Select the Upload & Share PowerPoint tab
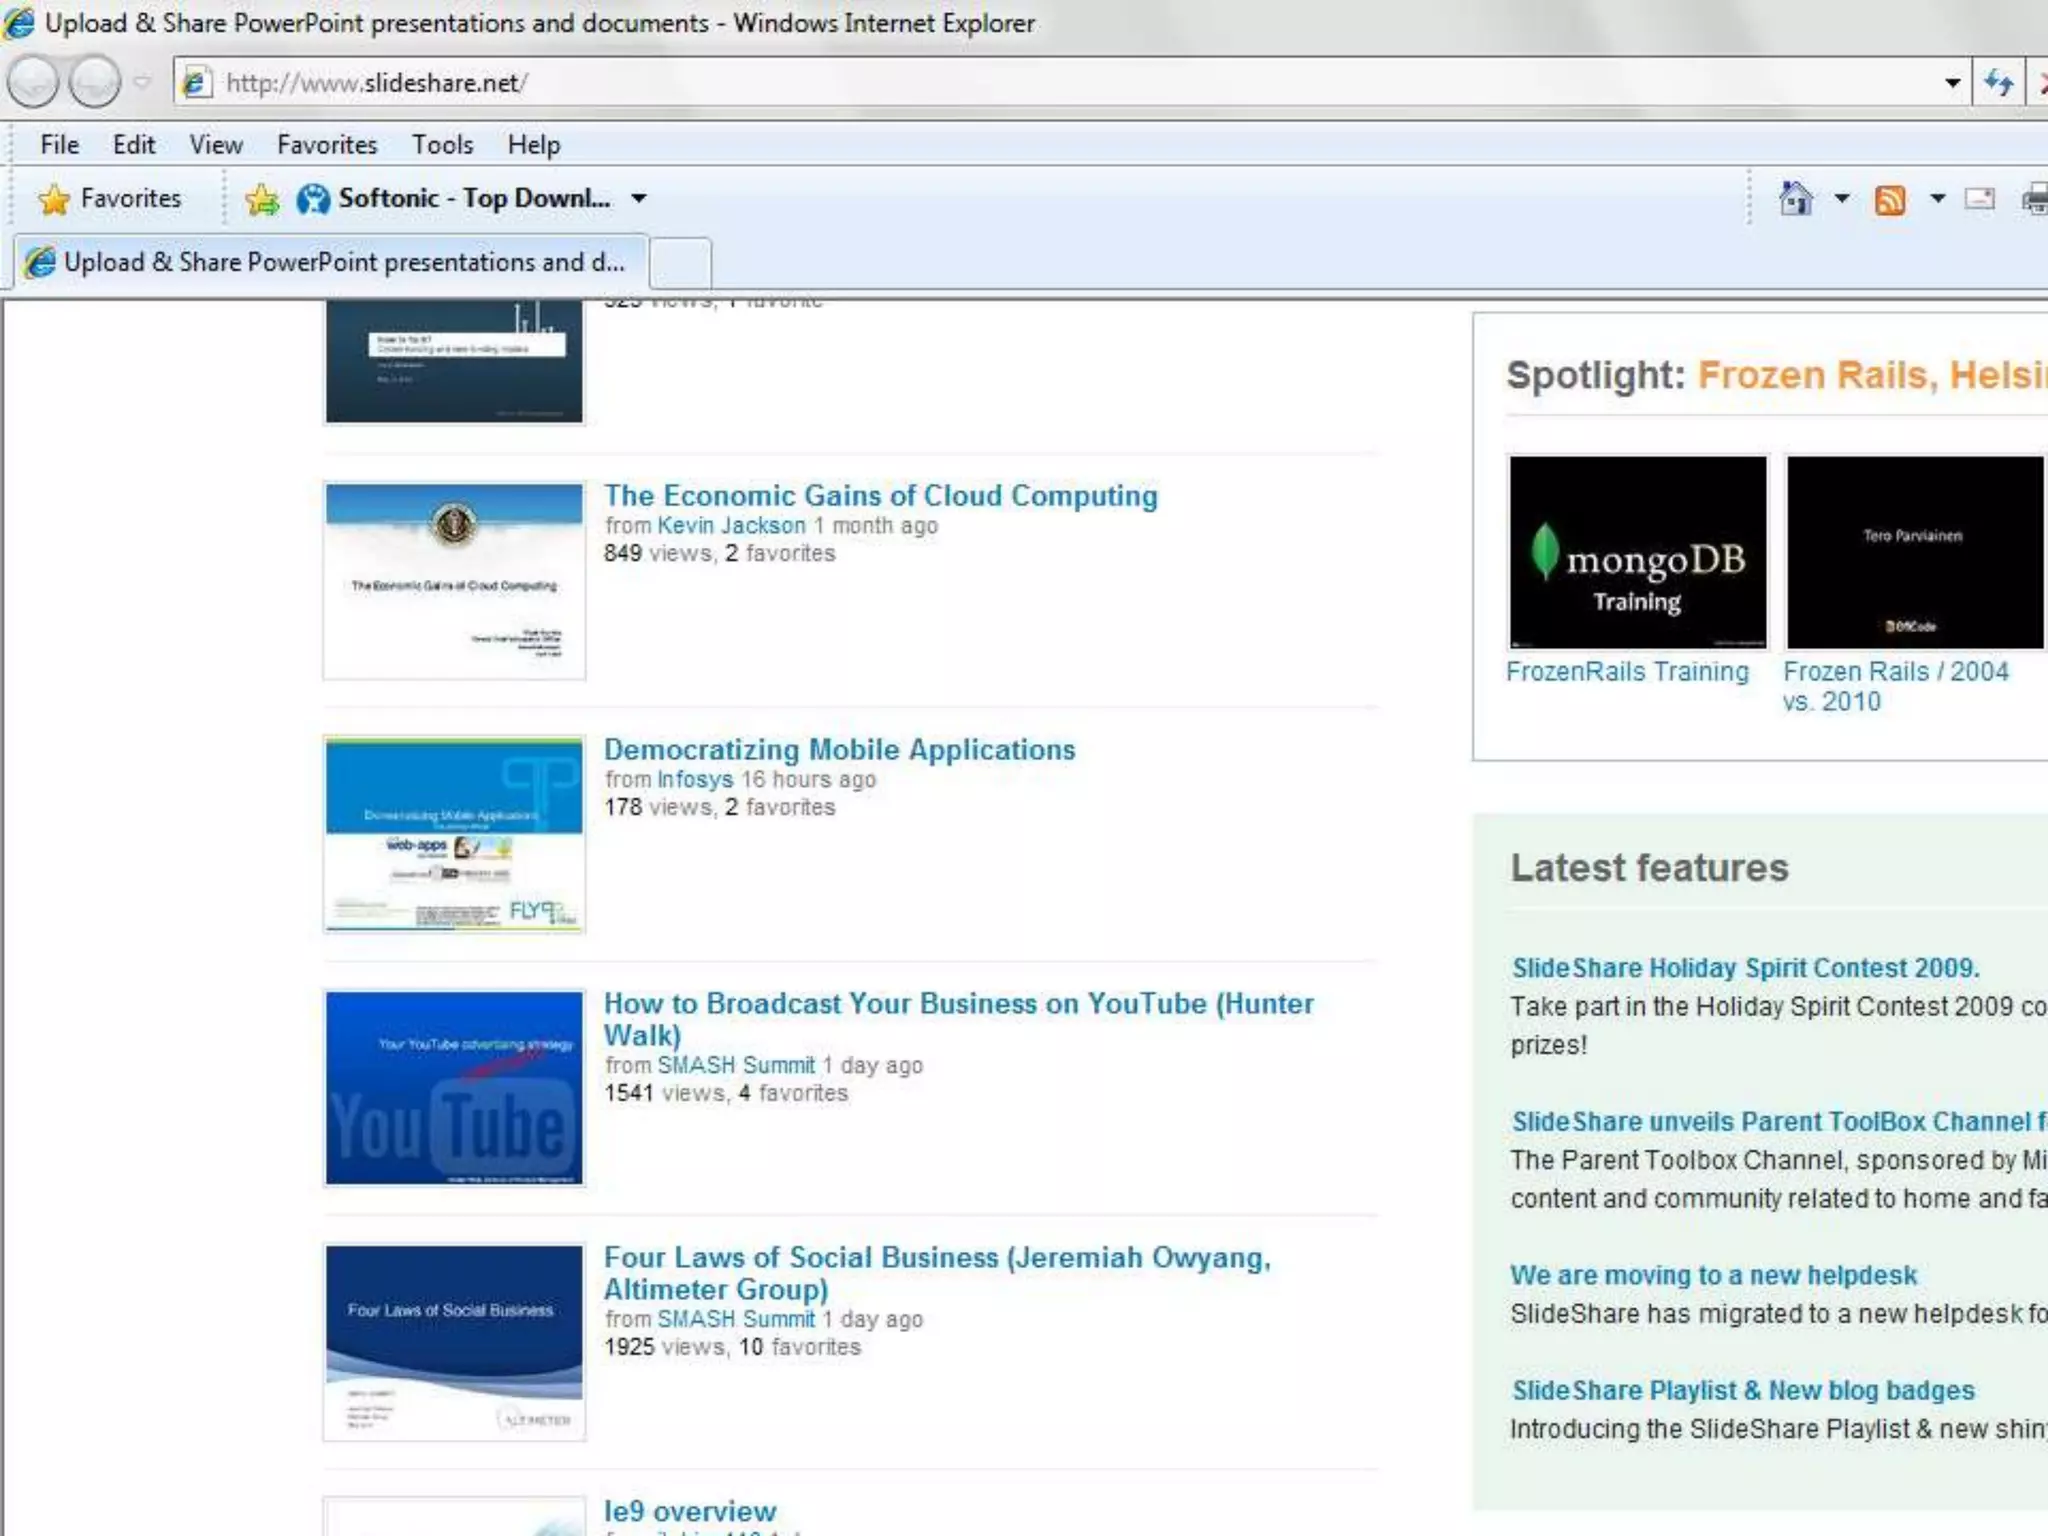The width and height of the screenshot is (2048, 1536). click(x=330, y=262)
